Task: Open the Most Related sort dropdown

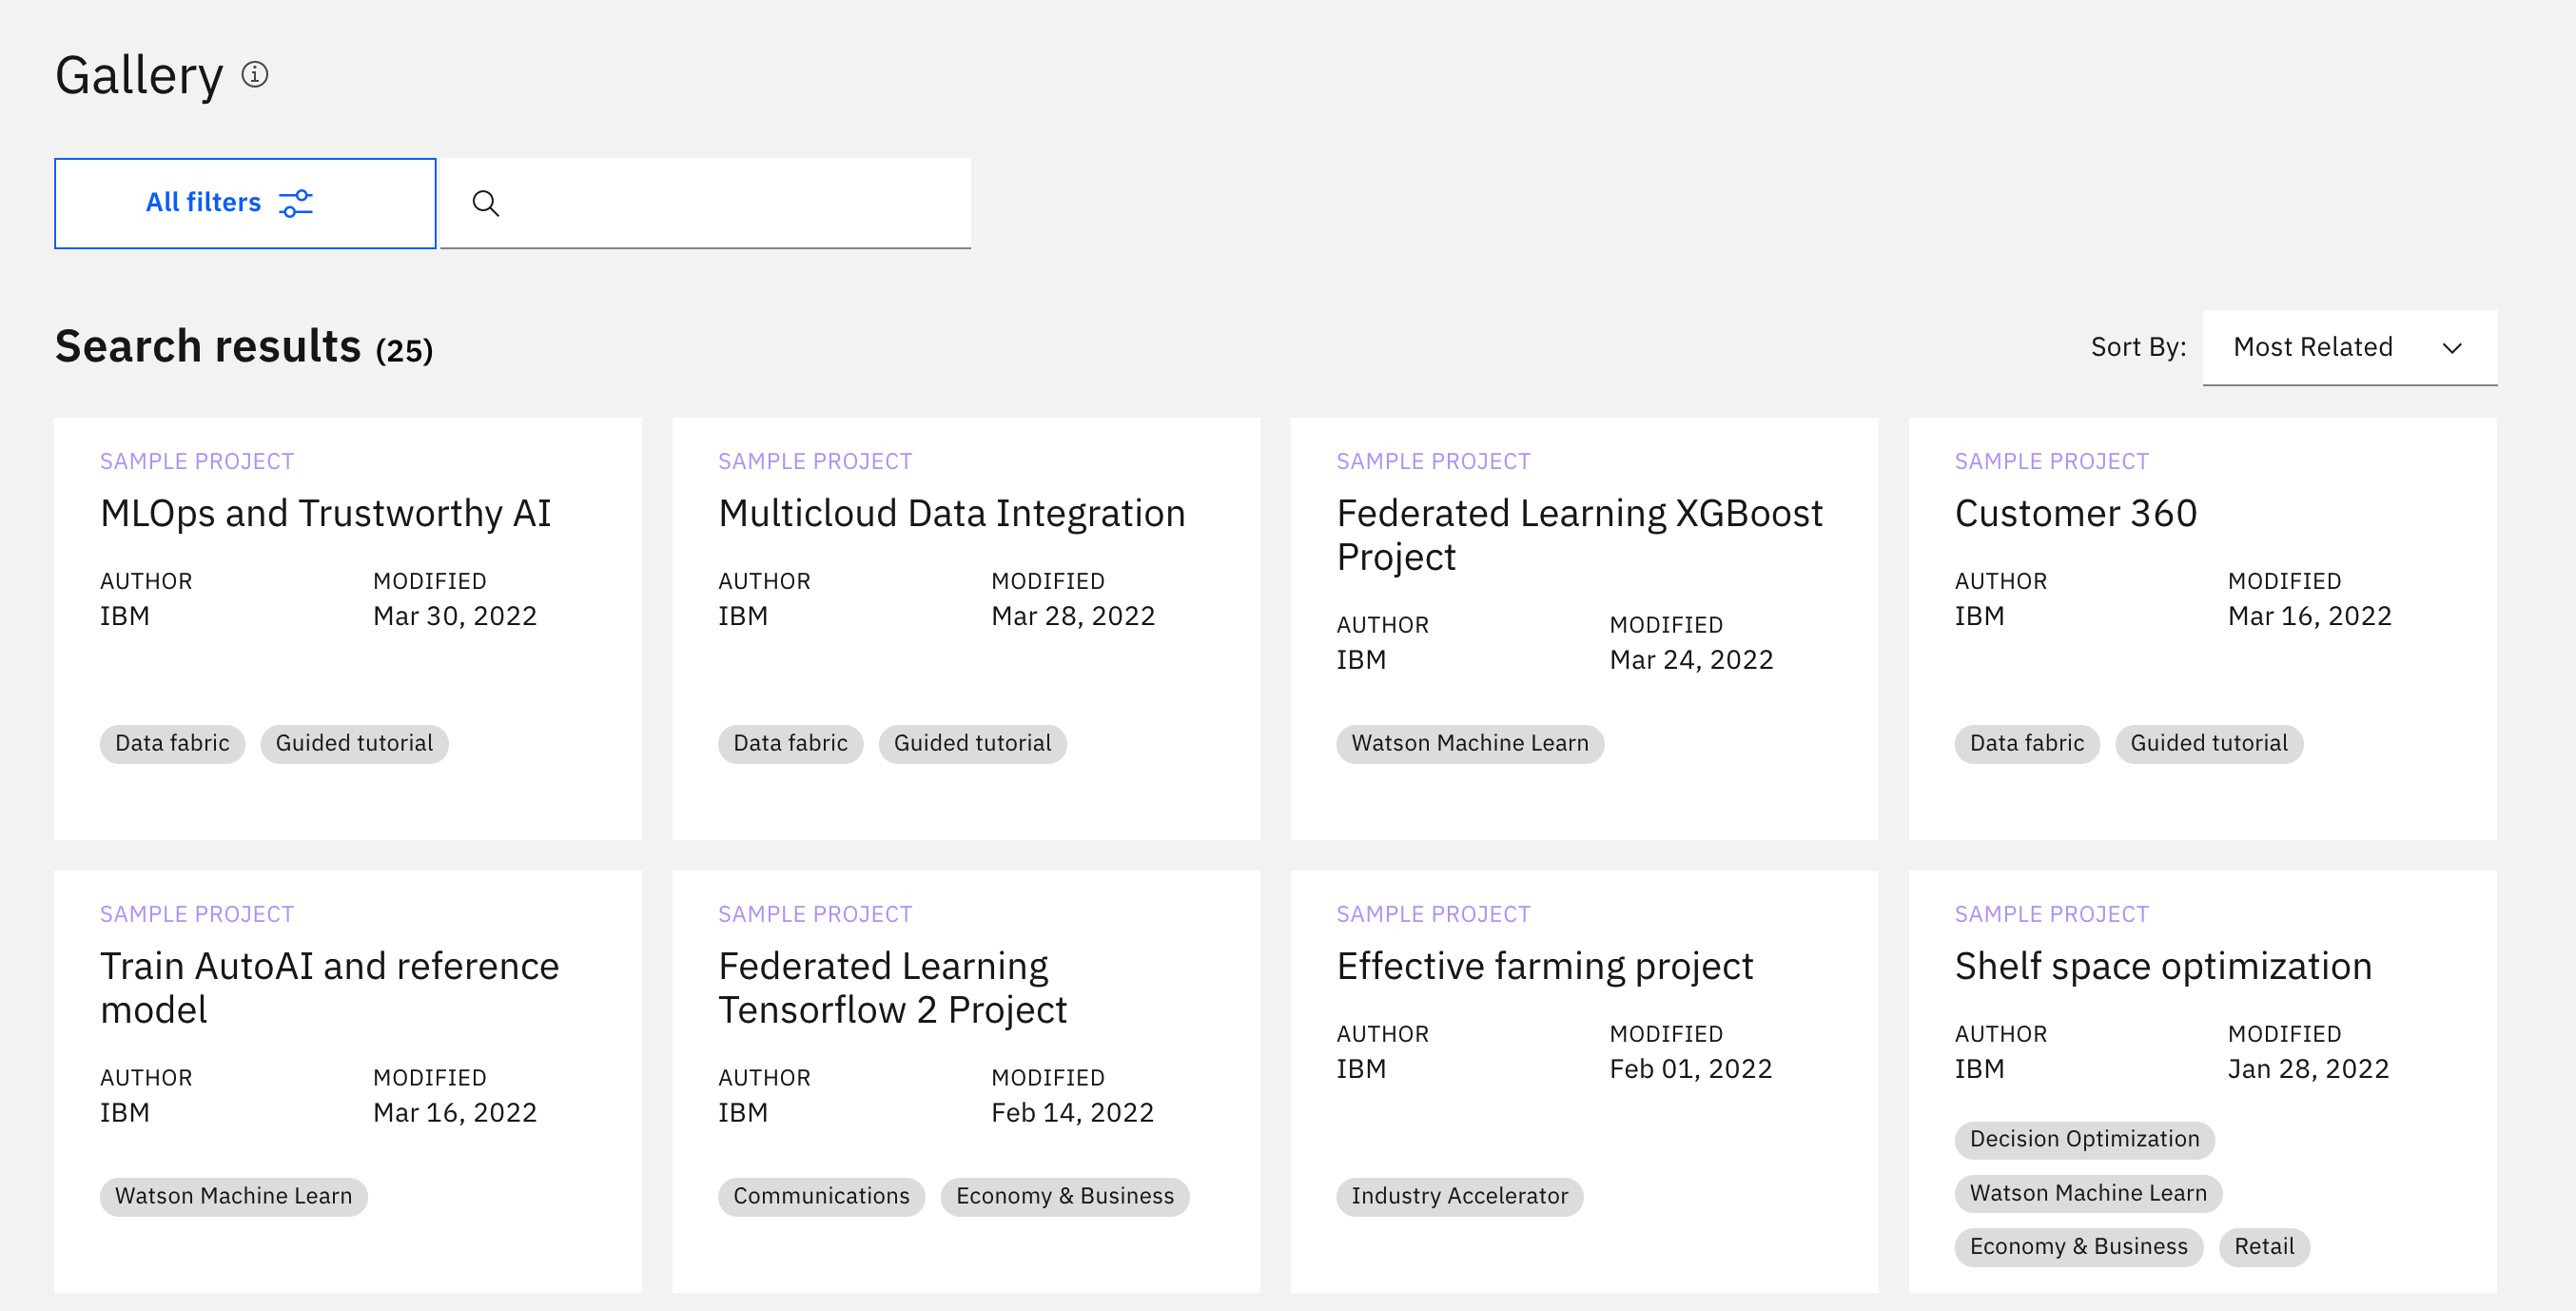Action: point(2349,347)
